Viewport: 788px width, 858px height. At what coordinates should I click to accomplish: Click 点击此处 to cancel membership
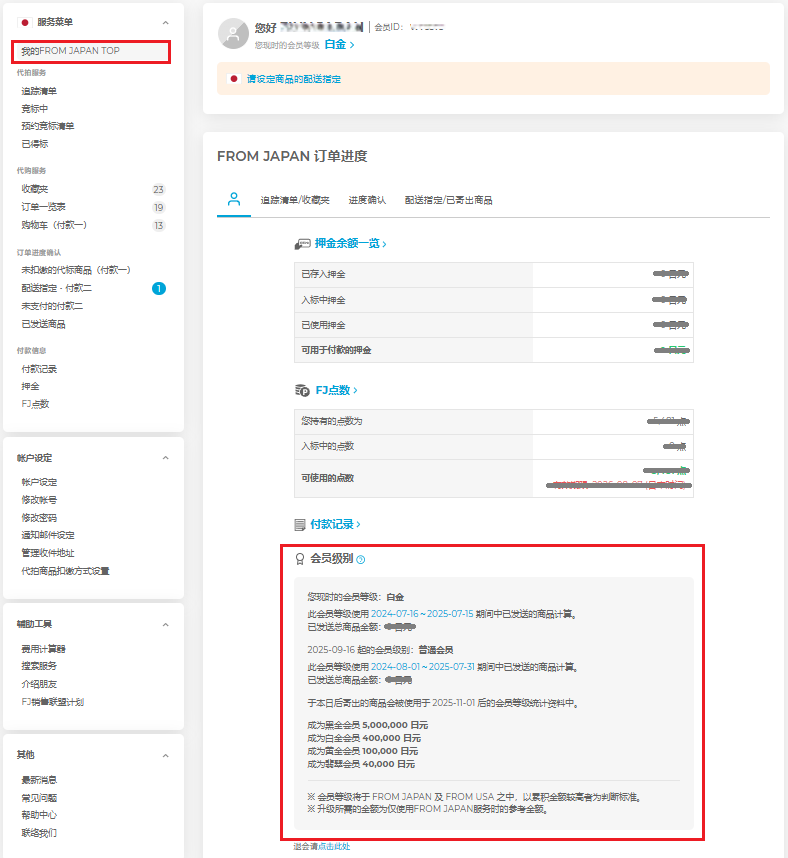click(x=334, y=847)
